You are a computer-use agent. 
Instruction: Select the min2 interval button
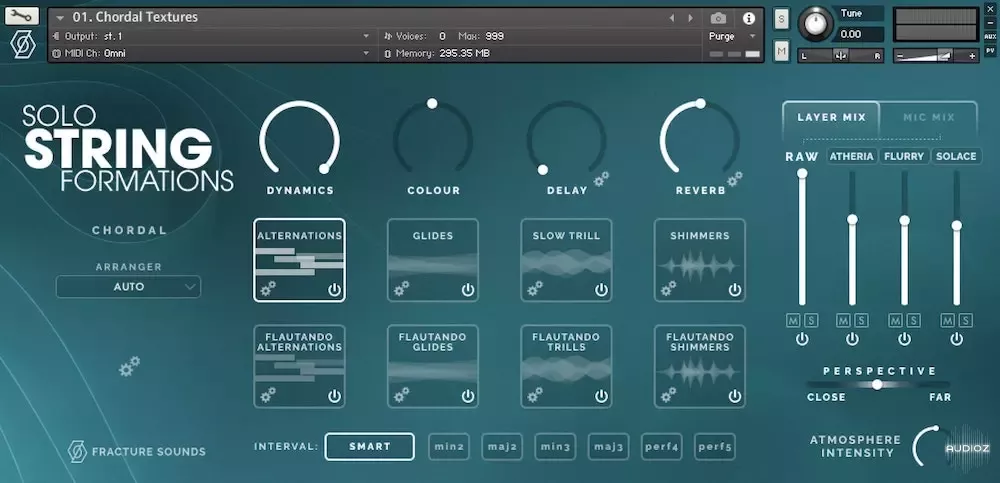point(449,447)
